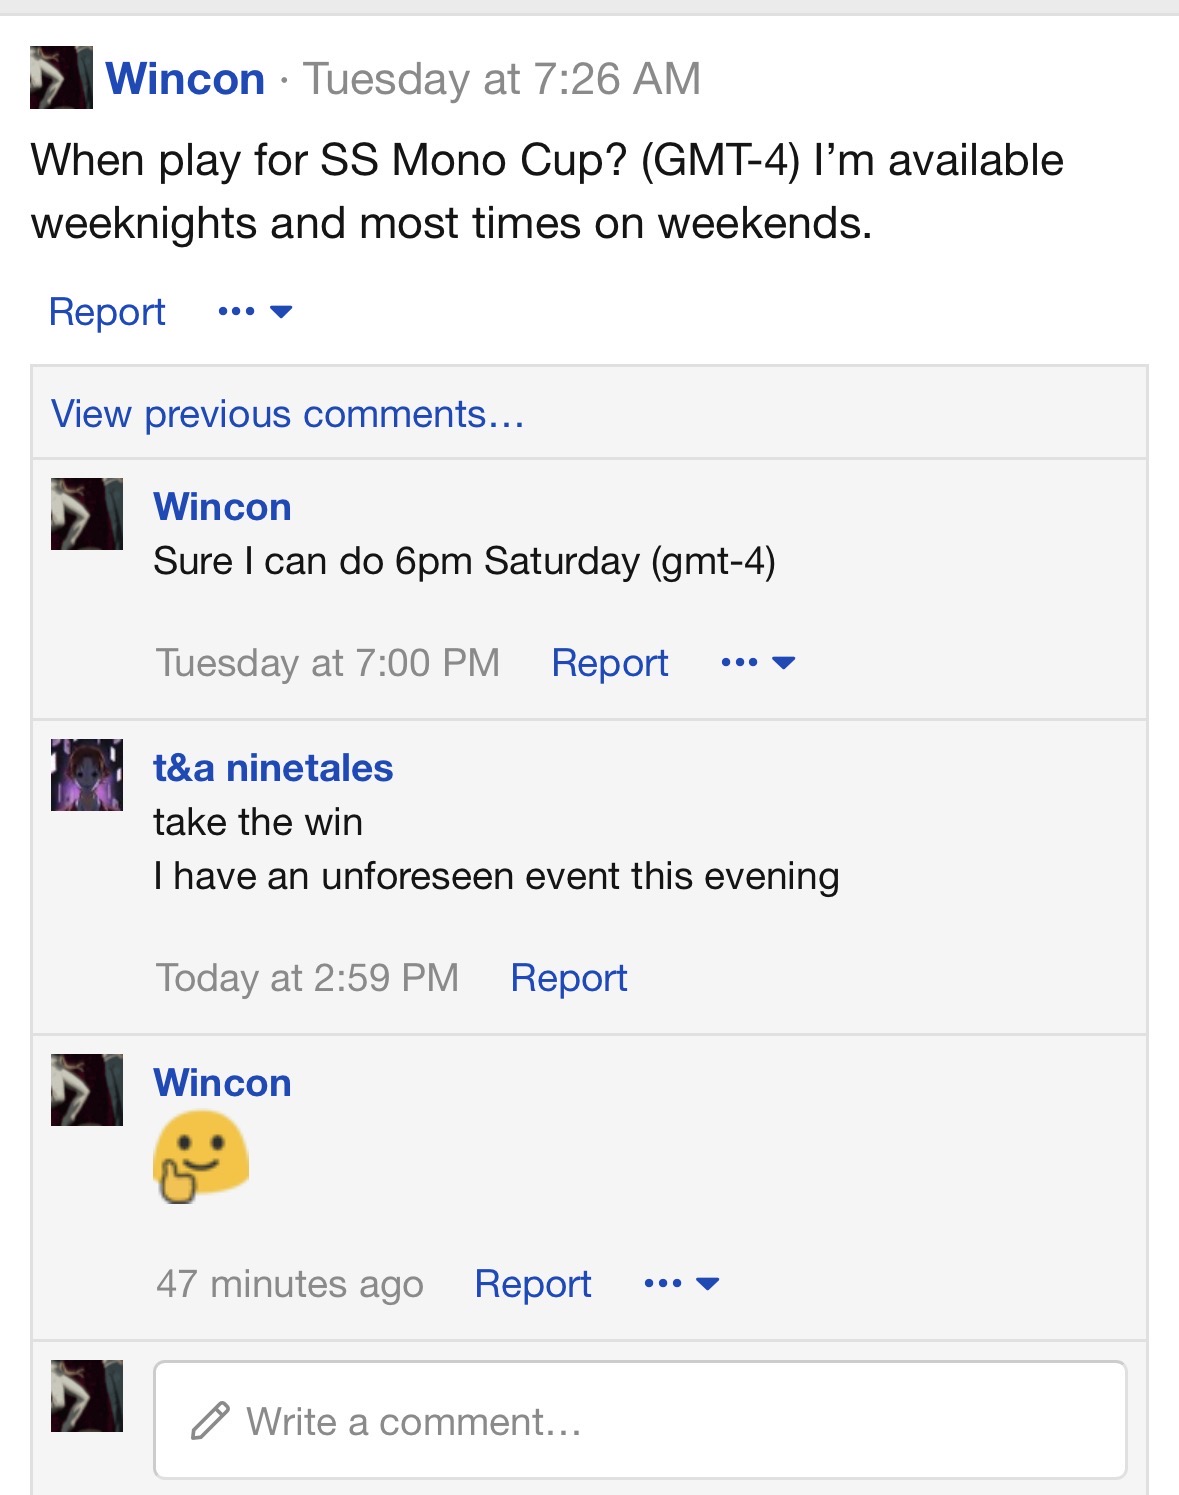This screenshot has height=1495, width=1179.
Task: Report the 'take the win' comment
Action: (568, 978)
